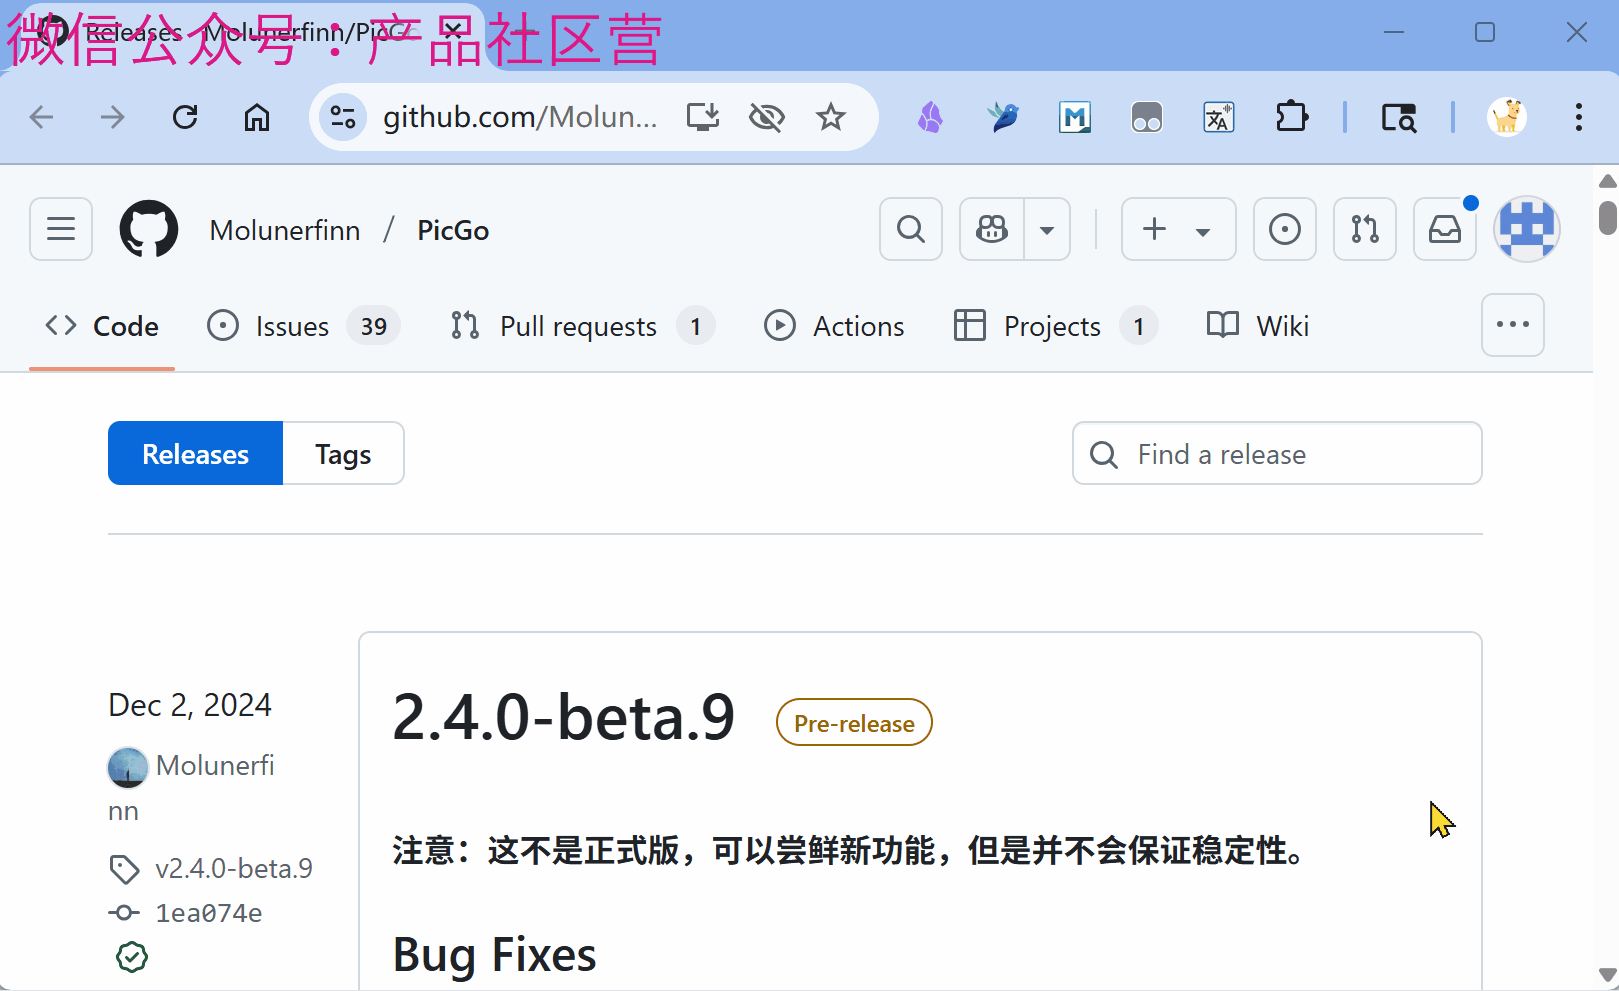The height and width of the screenshot is (991, 1619).
Task: Open the Copilot chat icon
Action: pyautogui.click(x=992, y=230)
